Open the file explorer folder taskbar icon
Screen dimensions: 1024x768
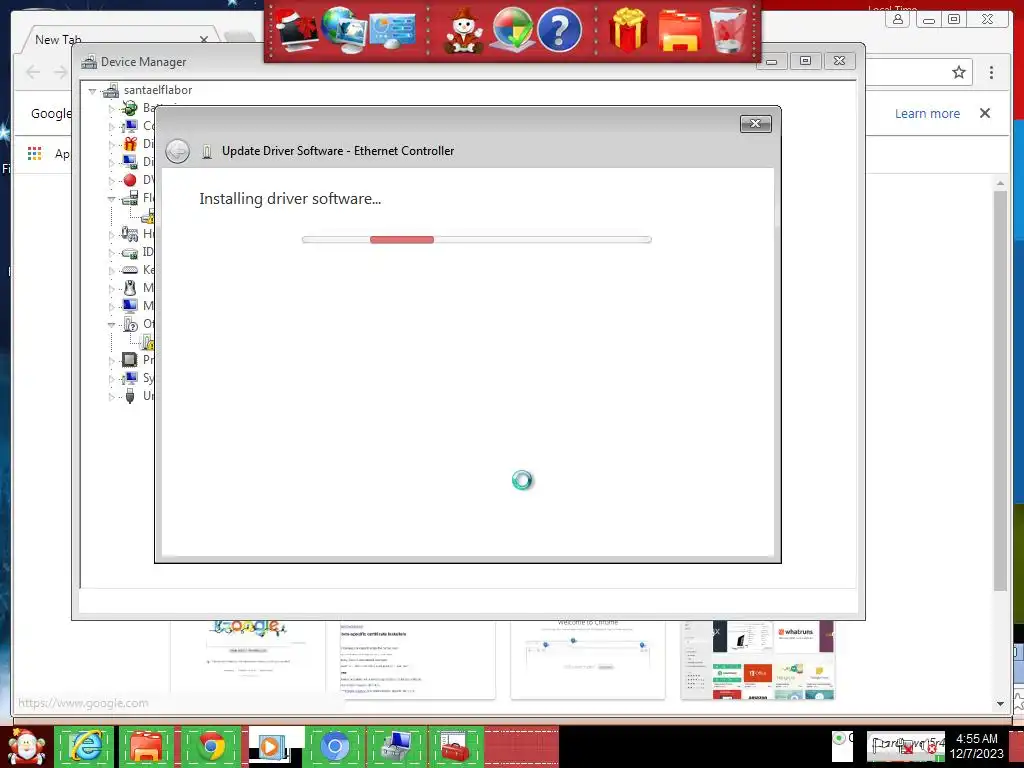[145, 746]
